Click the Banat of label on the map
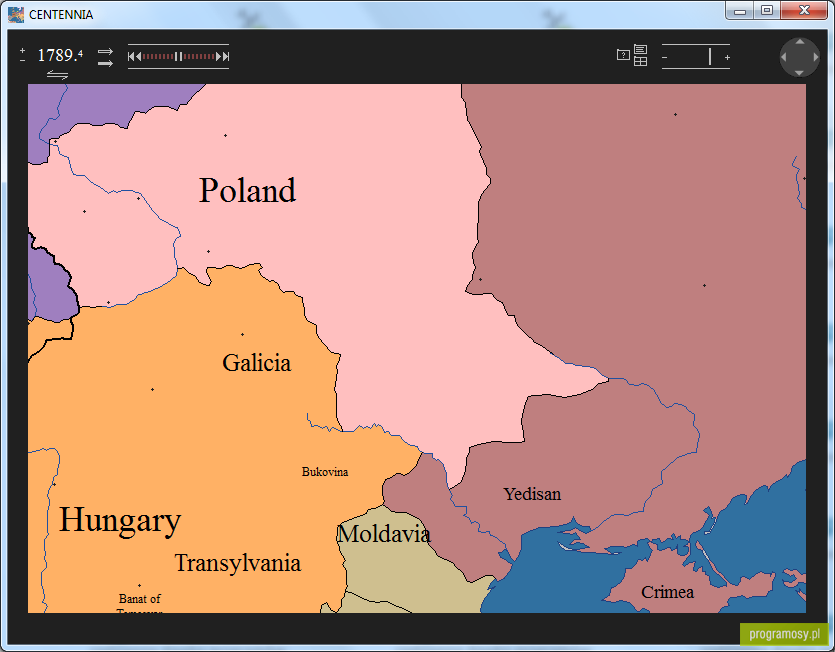Image resolution: width=835 pixels, height=652 pixels. [140, 599]
